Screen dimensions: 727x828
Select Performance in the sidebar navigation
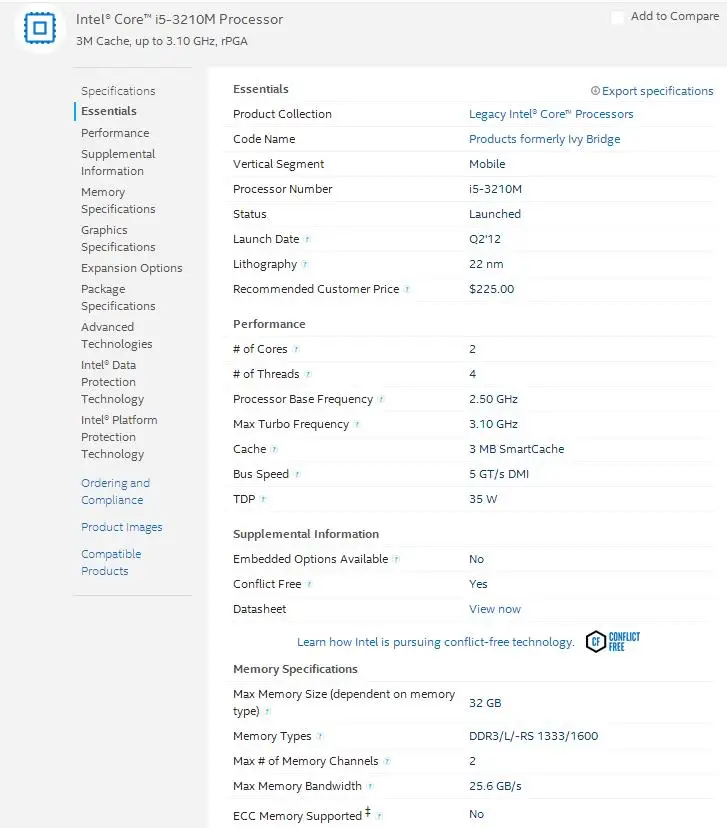(x=115, y=133)
